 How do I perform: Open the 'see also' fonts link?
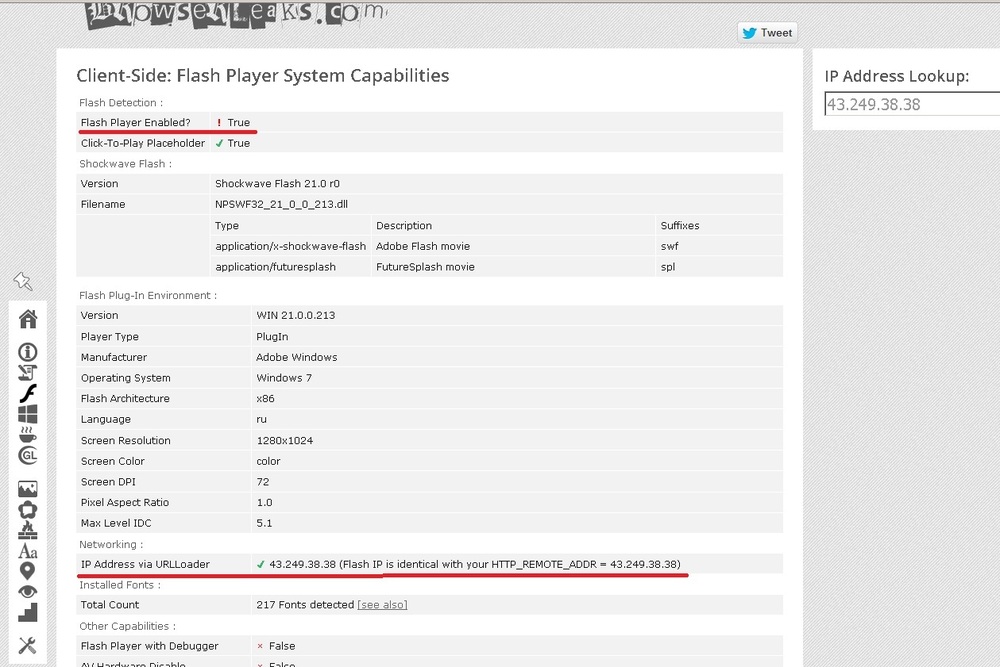[382, 605]
